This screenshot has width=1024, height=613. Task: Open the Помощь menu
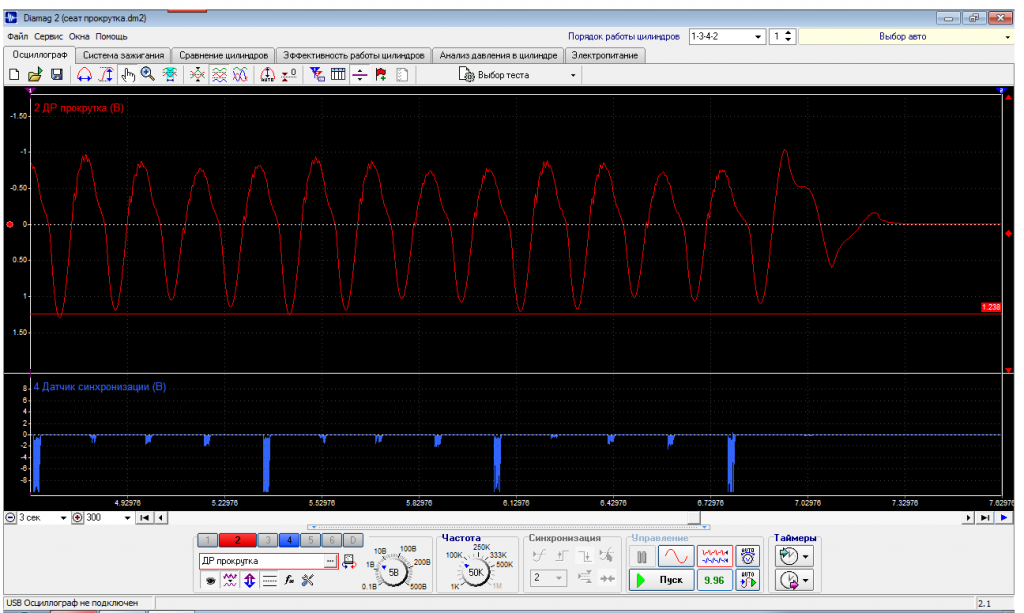[112, 37]
